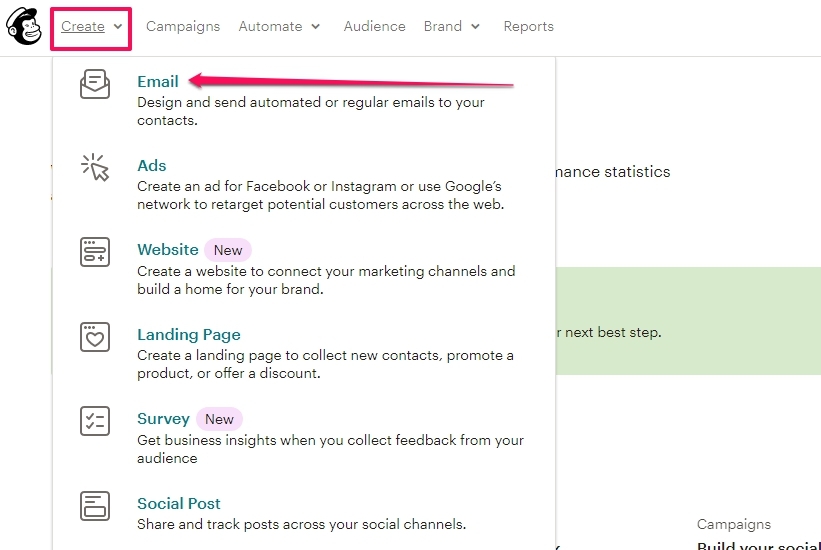Screen dimensions: 821x550
Task: Open the Campaigns menu item
Action: tap(183, 26)
